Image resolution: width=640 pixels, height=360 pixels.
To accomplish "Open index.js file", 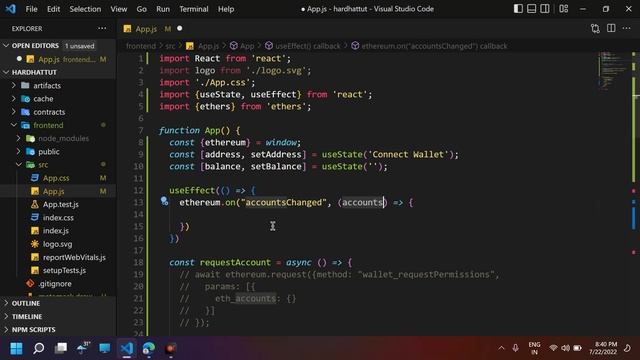I will click(58, 231).
